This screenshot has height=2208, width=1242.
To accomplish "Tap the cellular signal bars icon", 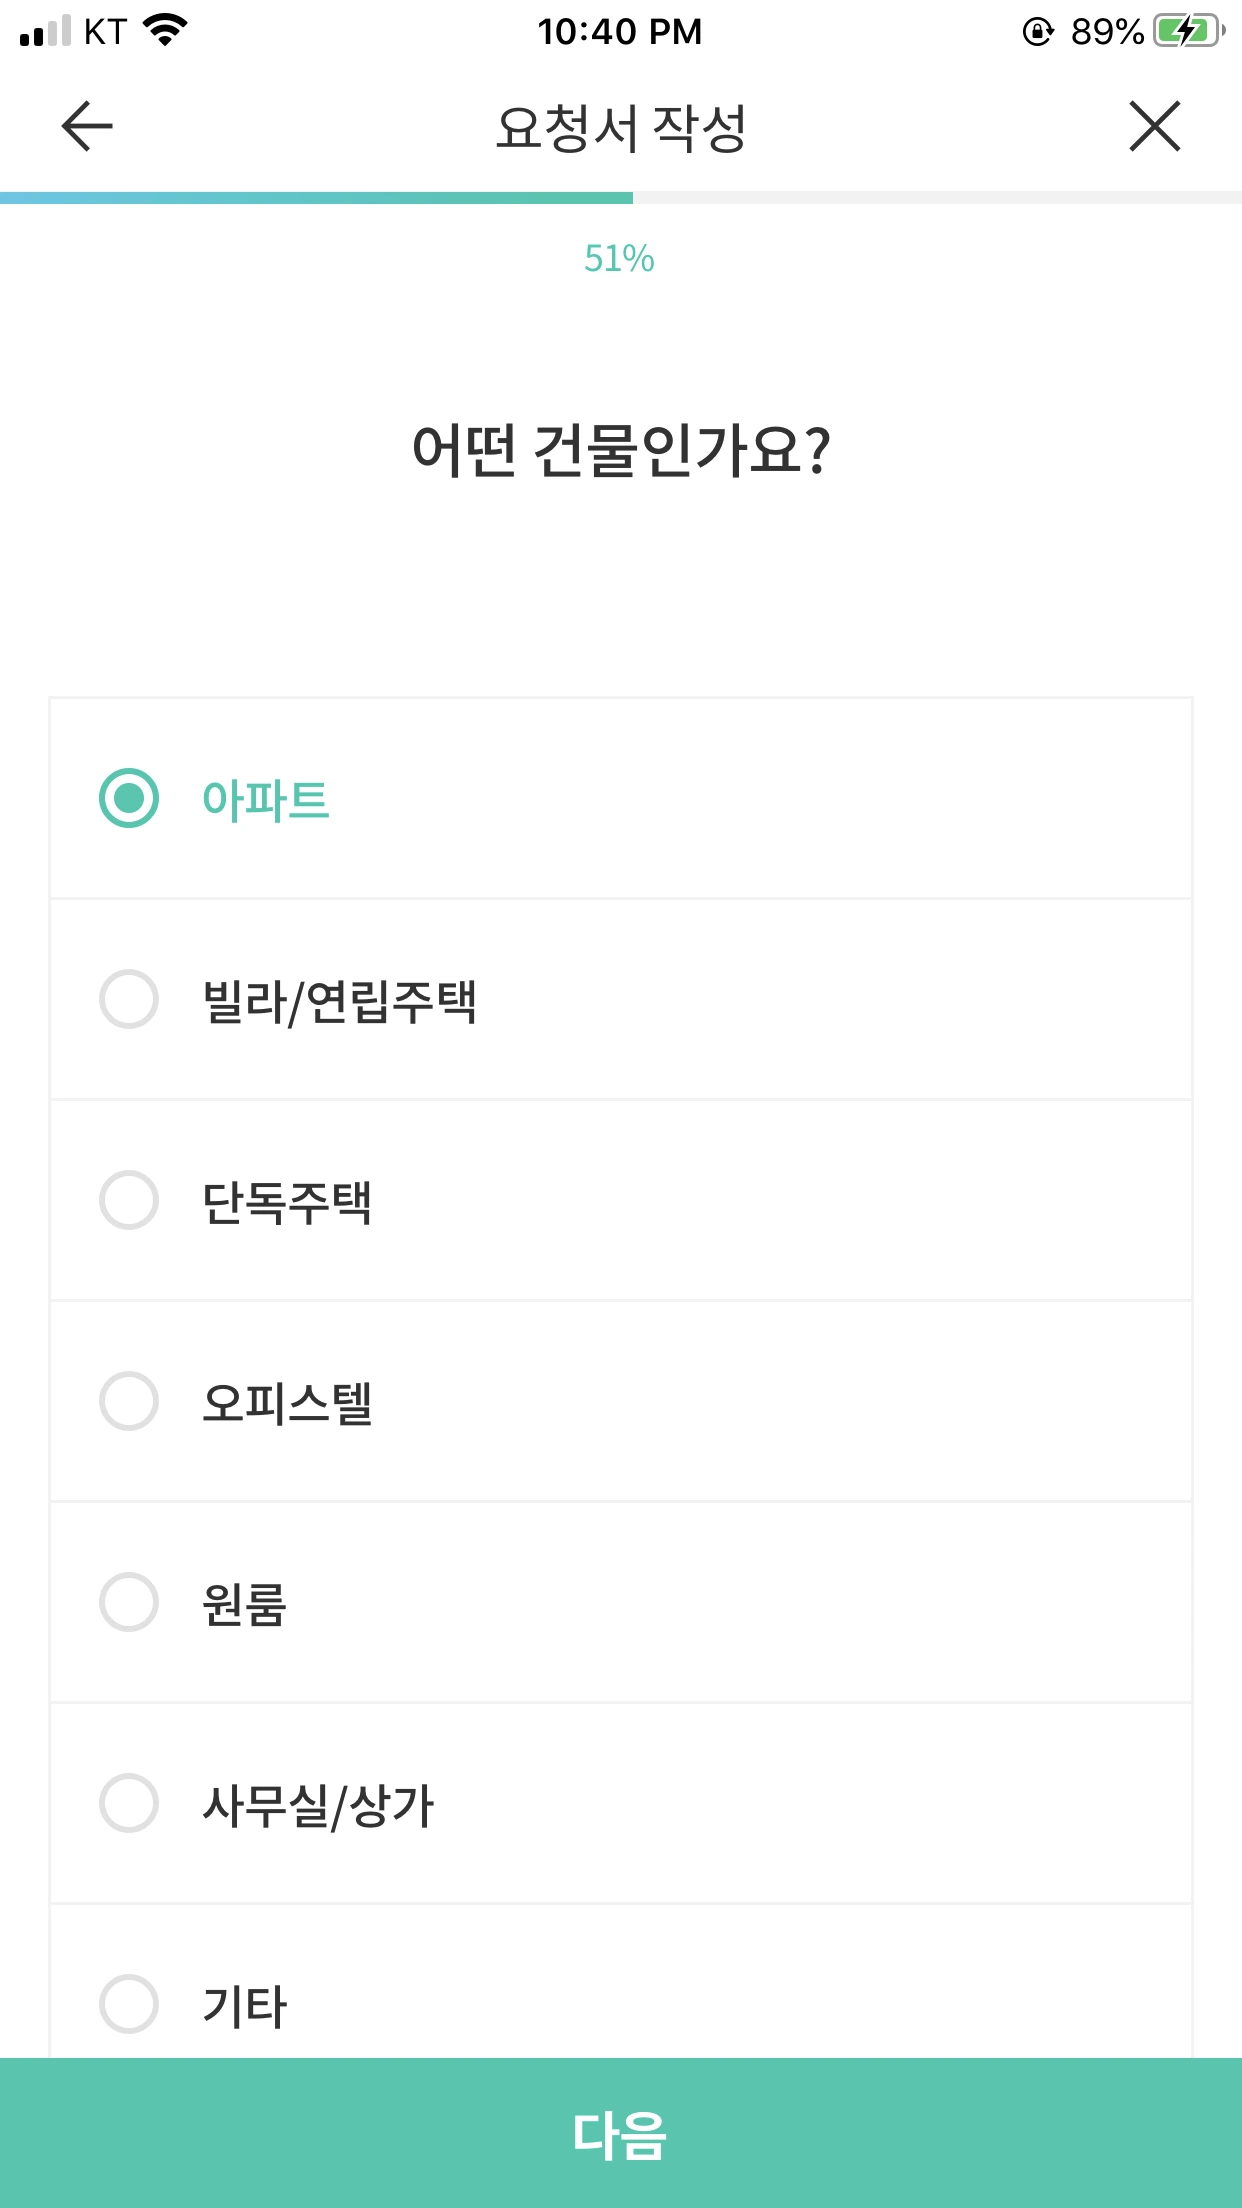I will pyautogui.click(x=45, y=32).
